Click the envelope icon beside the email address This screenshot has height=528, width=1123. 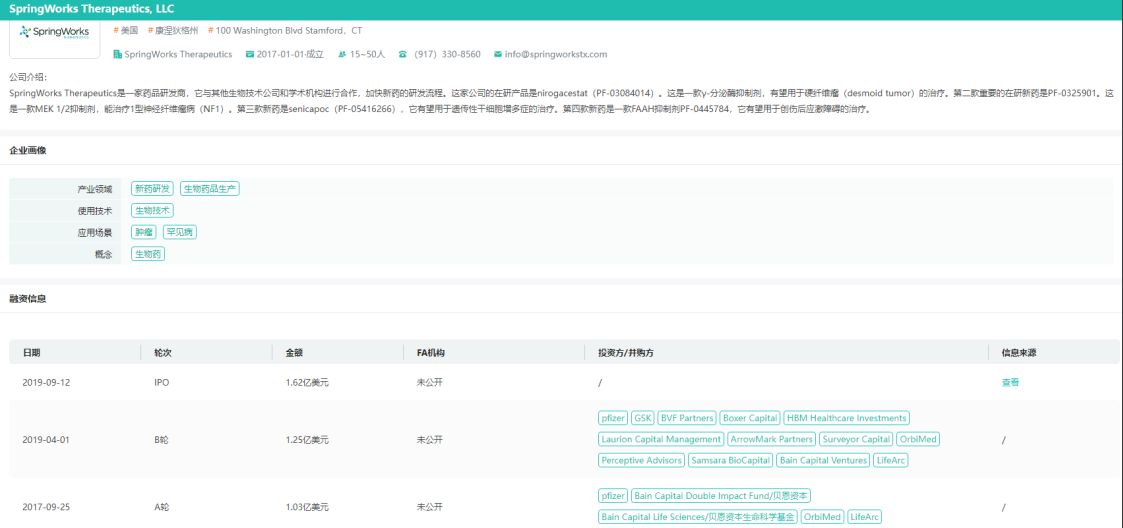coord(497,54)
